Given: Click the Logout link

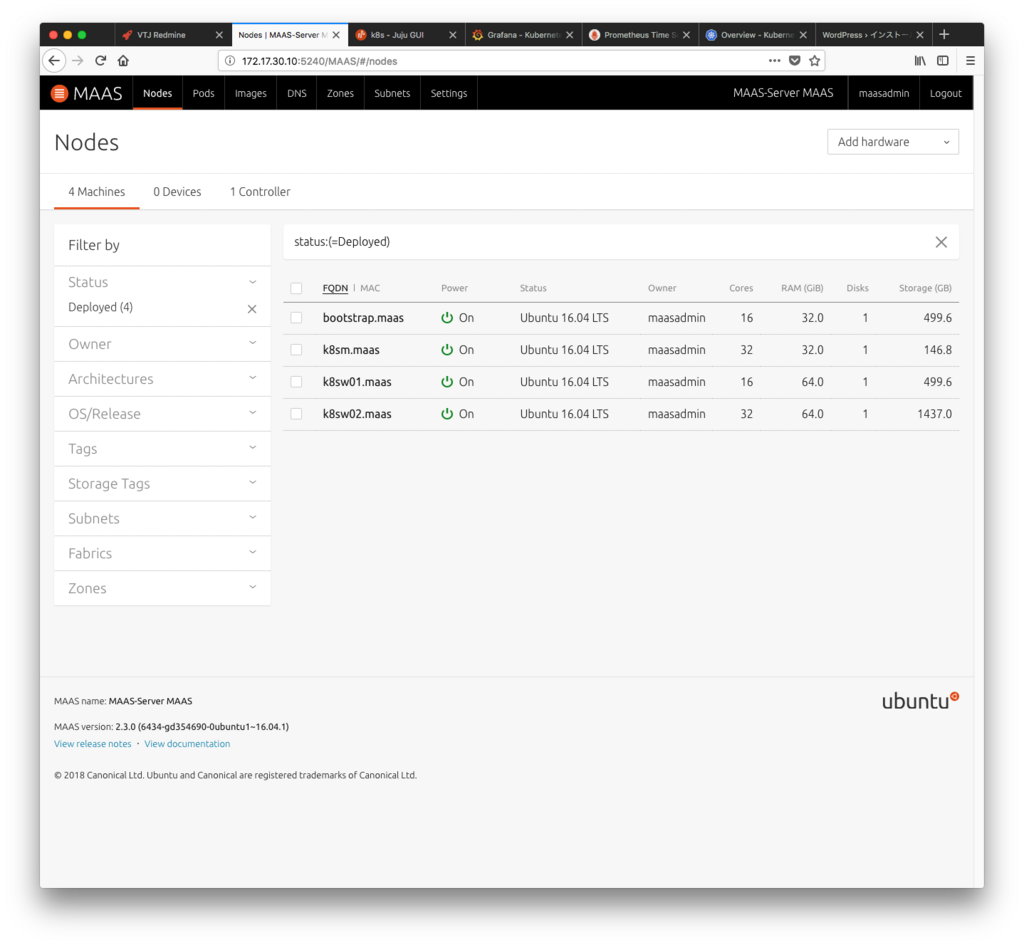Looking at the screenshot, I should tap(946, 93).
